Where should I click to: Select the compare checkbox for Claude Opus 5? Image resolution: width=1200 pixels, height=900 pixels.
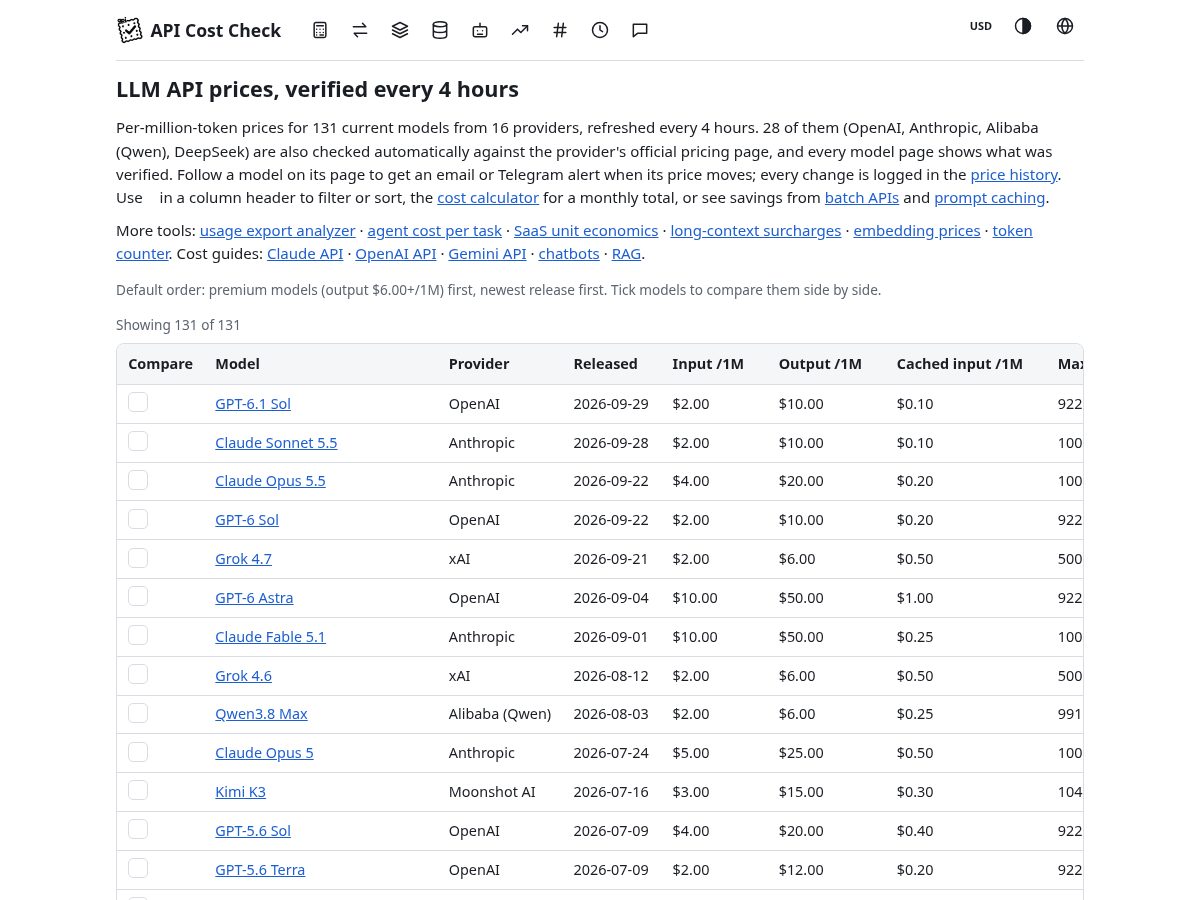pos(138,751)
